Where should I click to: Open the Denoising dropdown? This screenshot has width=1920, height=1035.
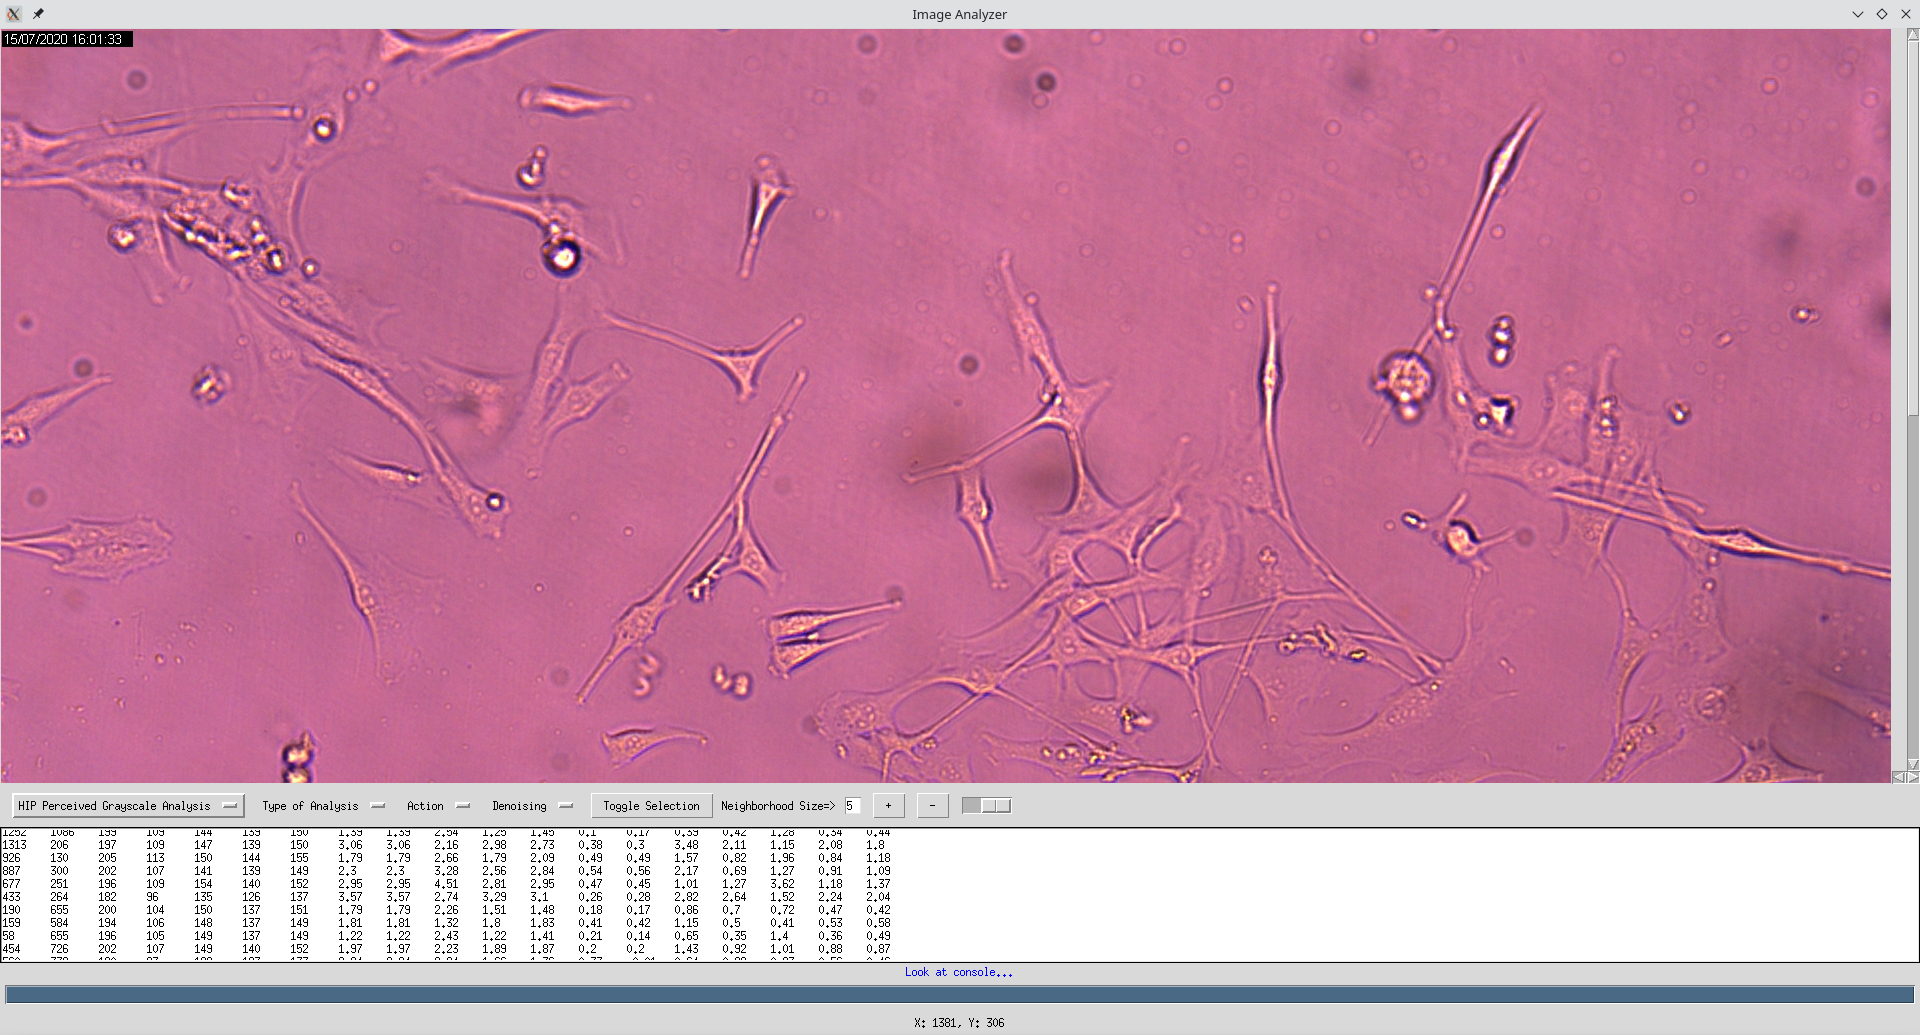click(531, 806)
